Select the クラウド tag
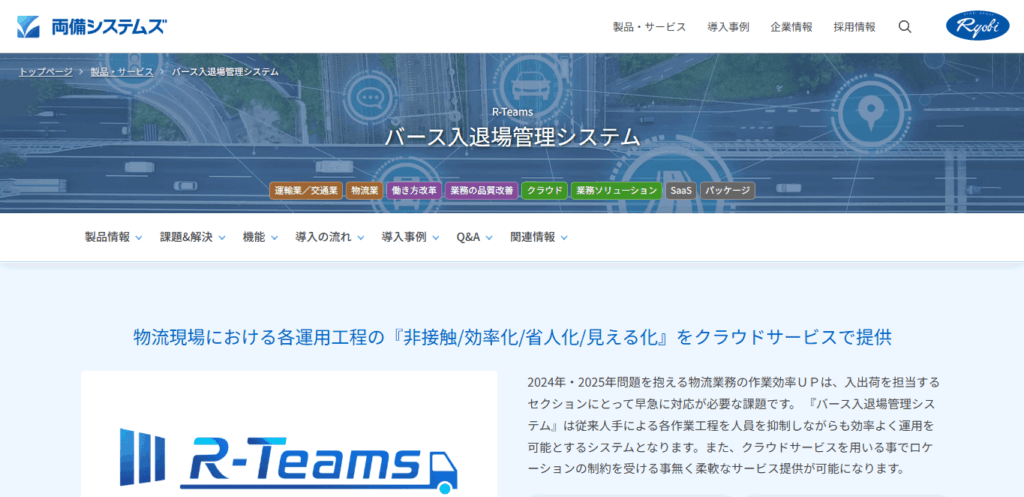The image size is (1024, 497). click(x=545, y=191)
